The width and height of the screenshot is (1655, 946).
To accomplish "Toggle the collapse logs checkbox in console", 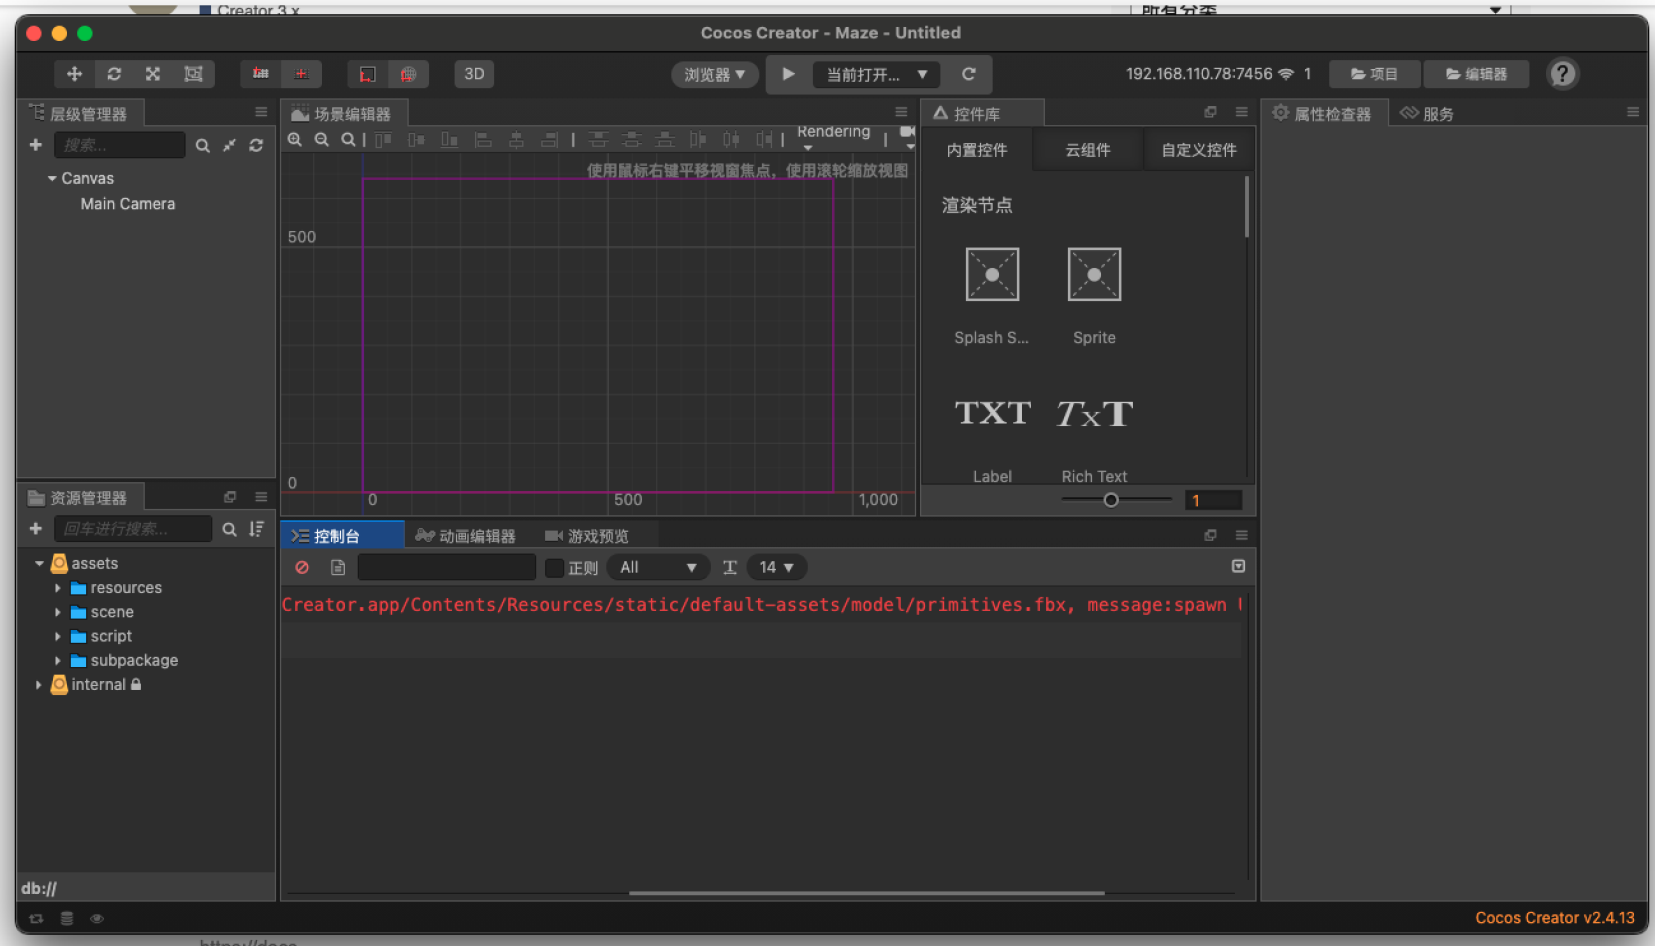I will (1238, 566).
